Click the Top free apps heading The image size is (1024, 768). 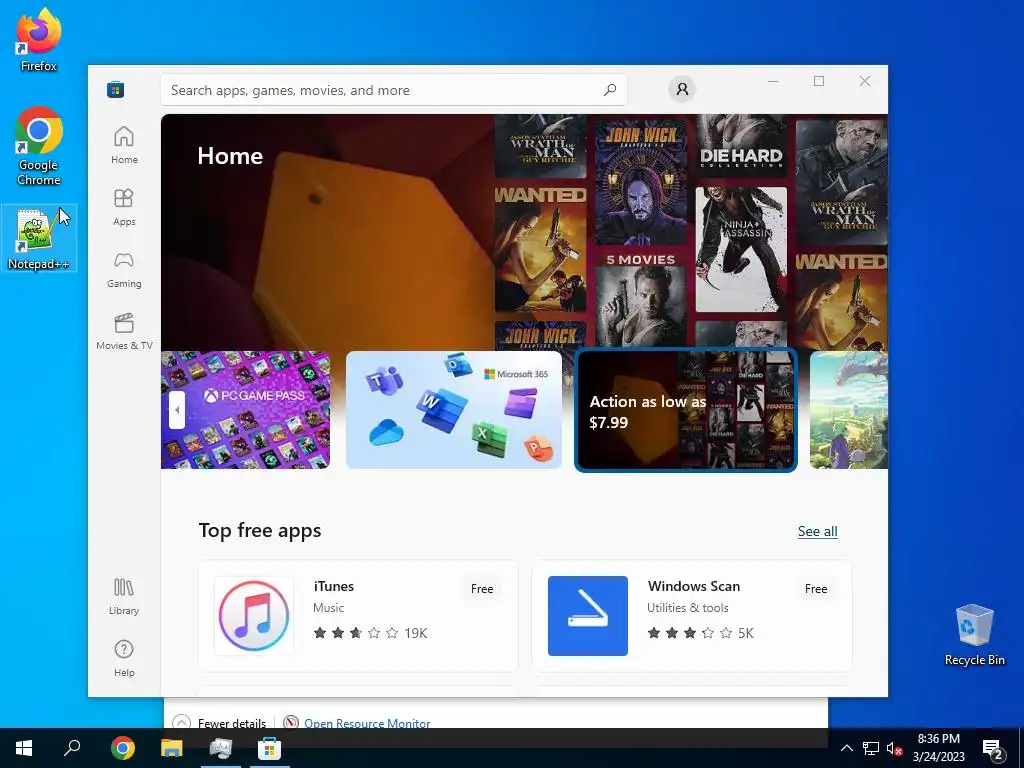[x=260, y=530]
